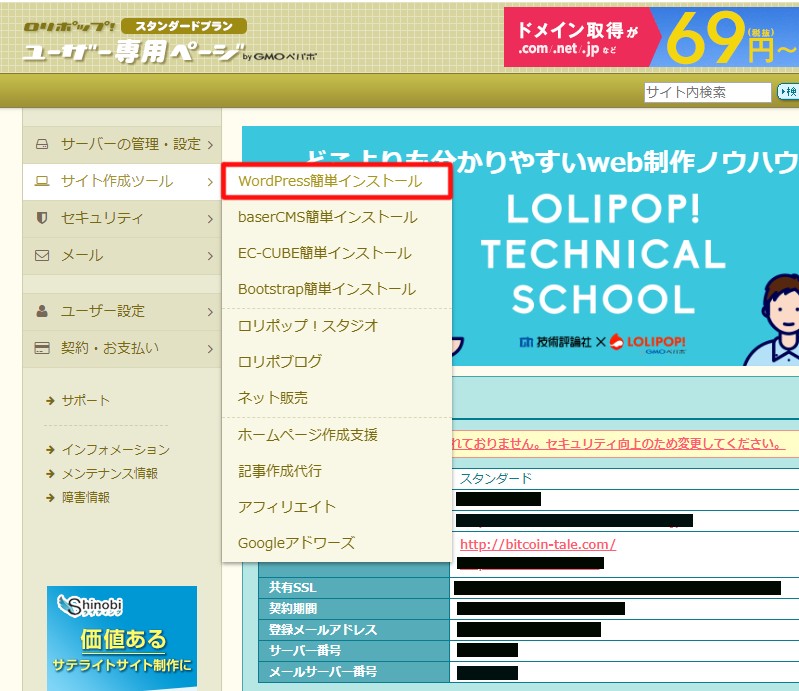Expand the セキュリティ chevron
The width and height of the screenshot is (799, 691).
pyautogui.click(x=210, y=219)
